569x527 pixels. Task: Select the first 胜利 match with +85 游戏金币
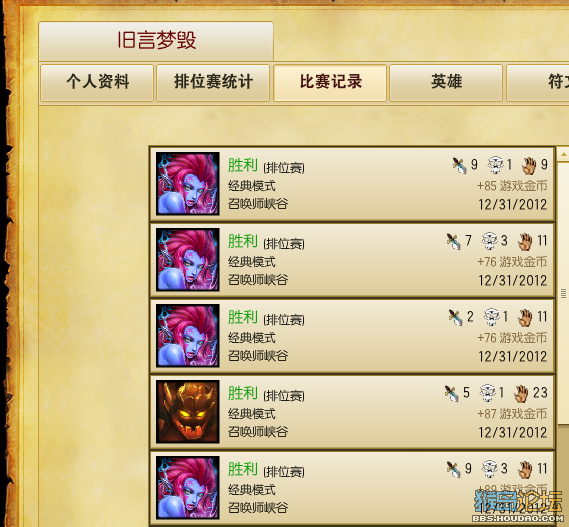pos(352,184)
